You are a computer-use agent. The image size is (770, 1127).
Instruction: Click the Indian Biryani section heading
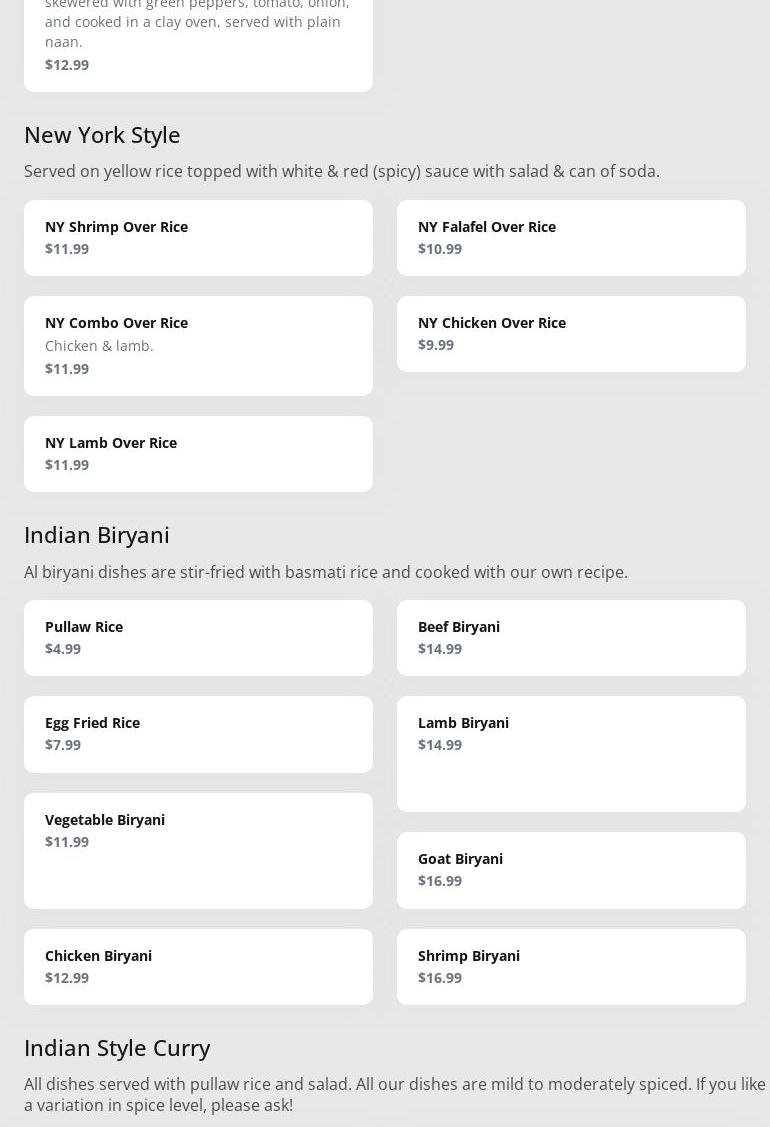(x=97, y=534)
